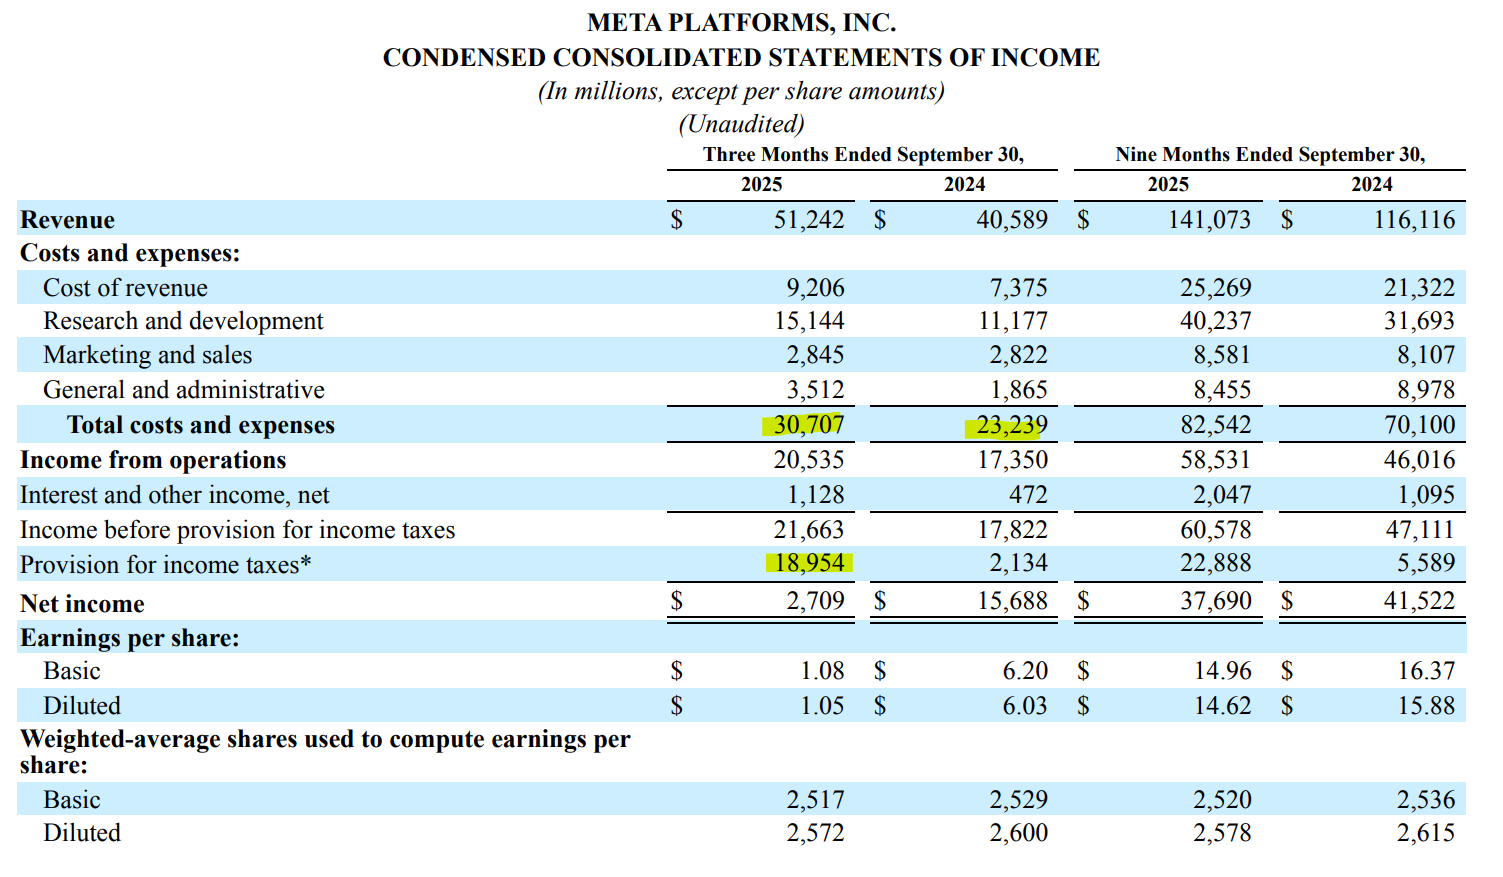Screen dimensions: 1503x877
Task: Select tax provision value 22,888
Action: coord(1215,563)
